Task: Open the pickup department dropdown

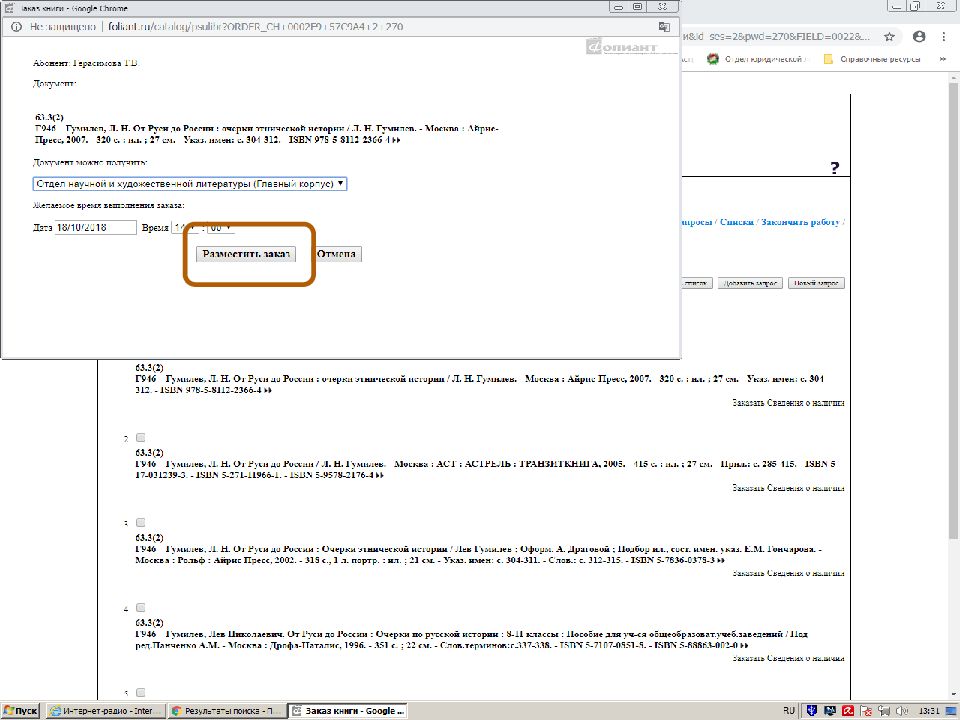Action: coord(190,184)
